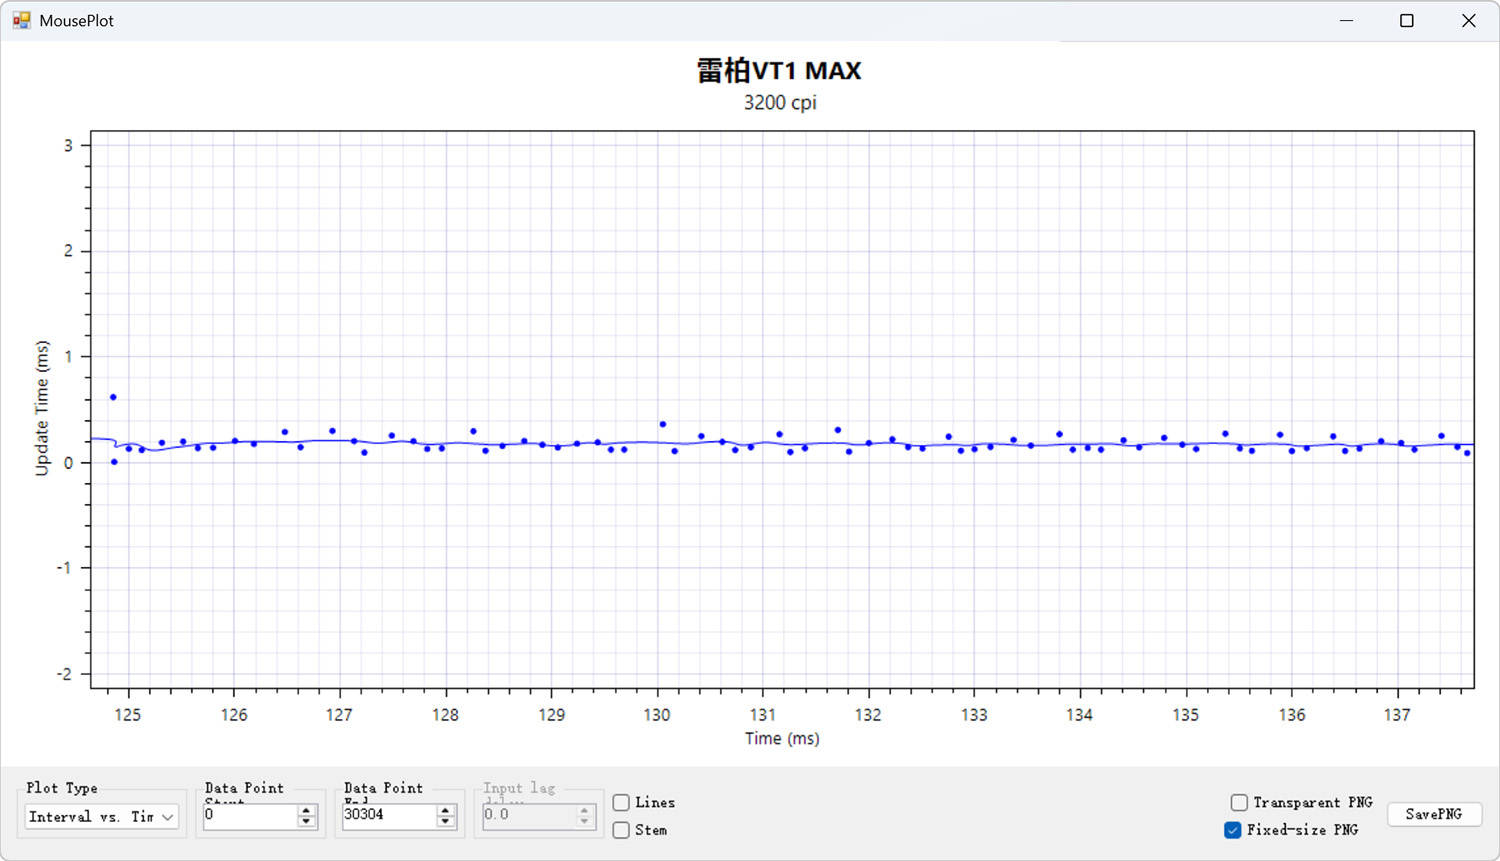Click the 3200 cpi subtitle text

tap(780, 103)
